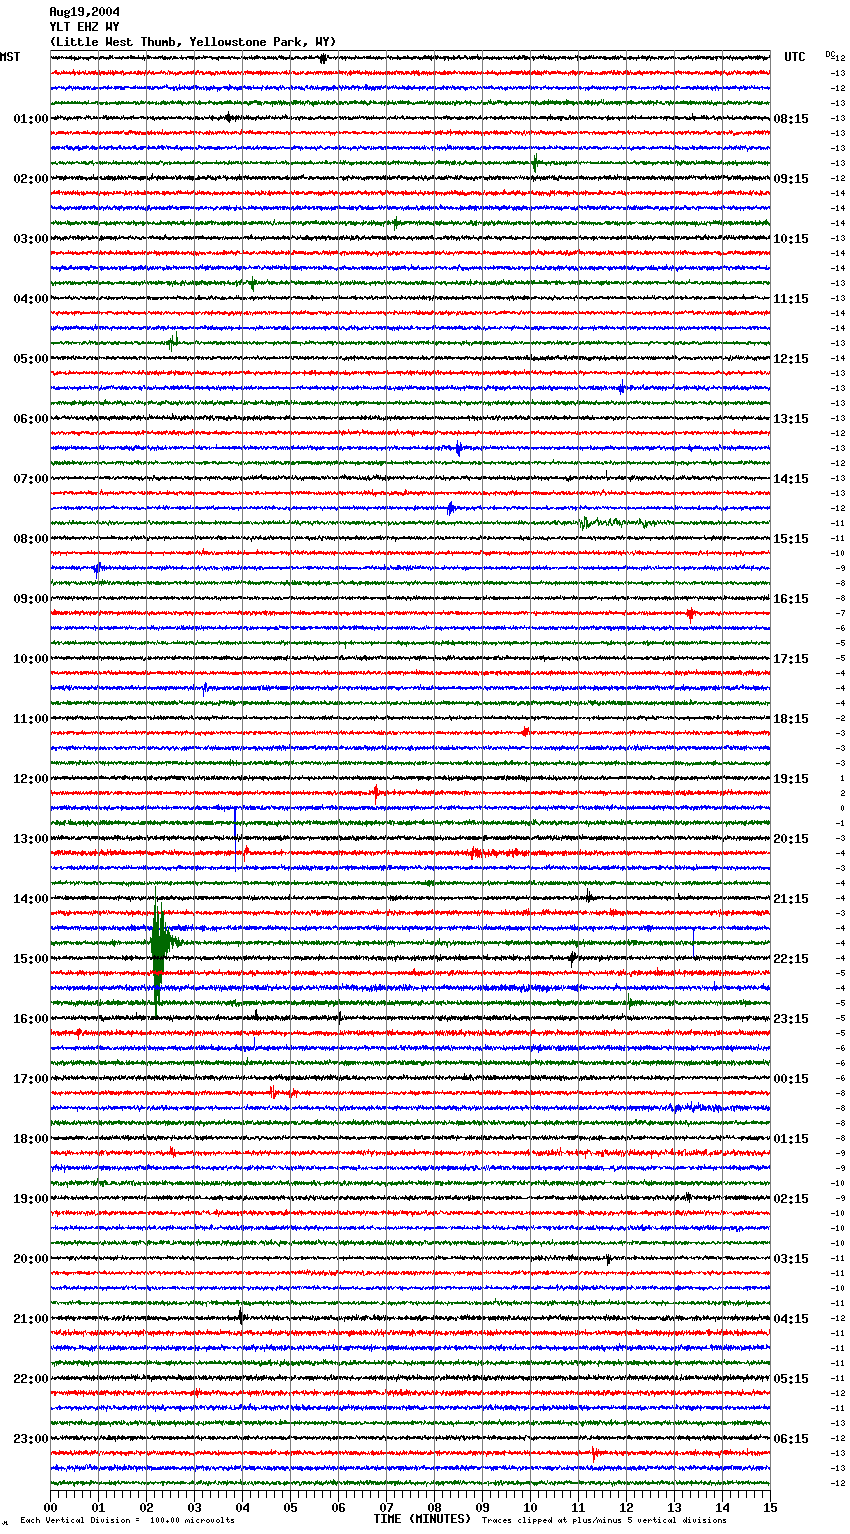850x1534 pixels.
Task: Select the 19:15 UTC time label
Action: click(x=791, y=779)
